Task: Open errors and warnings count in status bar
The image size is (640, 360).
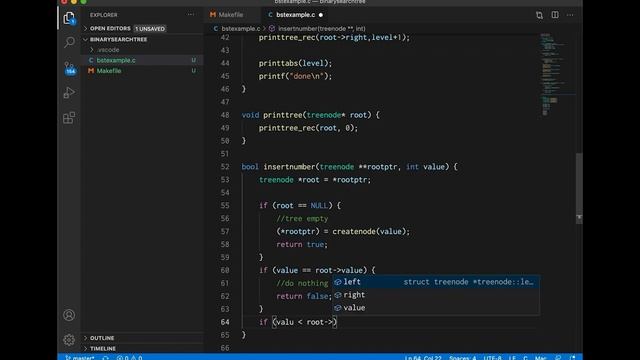Action: click(x=129, y=358)
